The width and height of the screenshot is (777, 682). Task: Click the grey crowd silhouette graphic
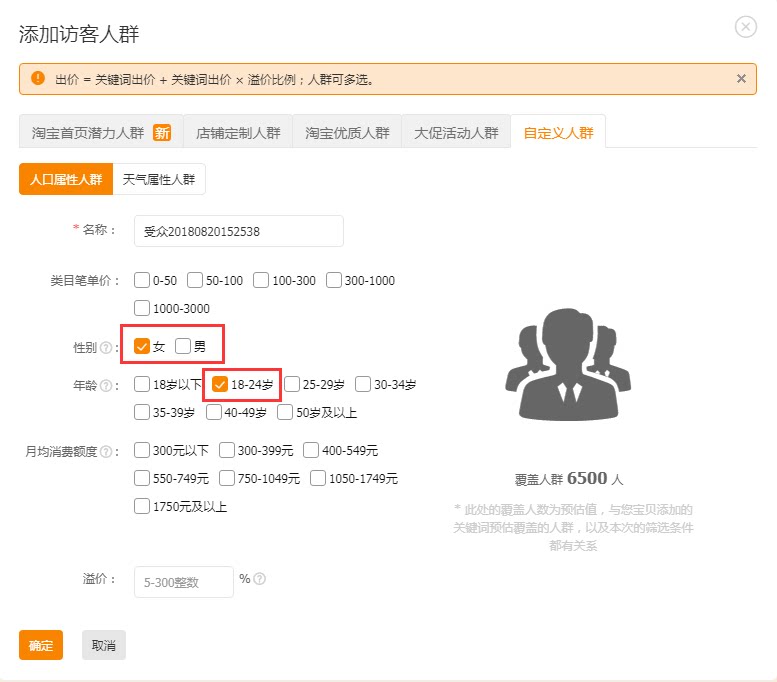(568, 364)
